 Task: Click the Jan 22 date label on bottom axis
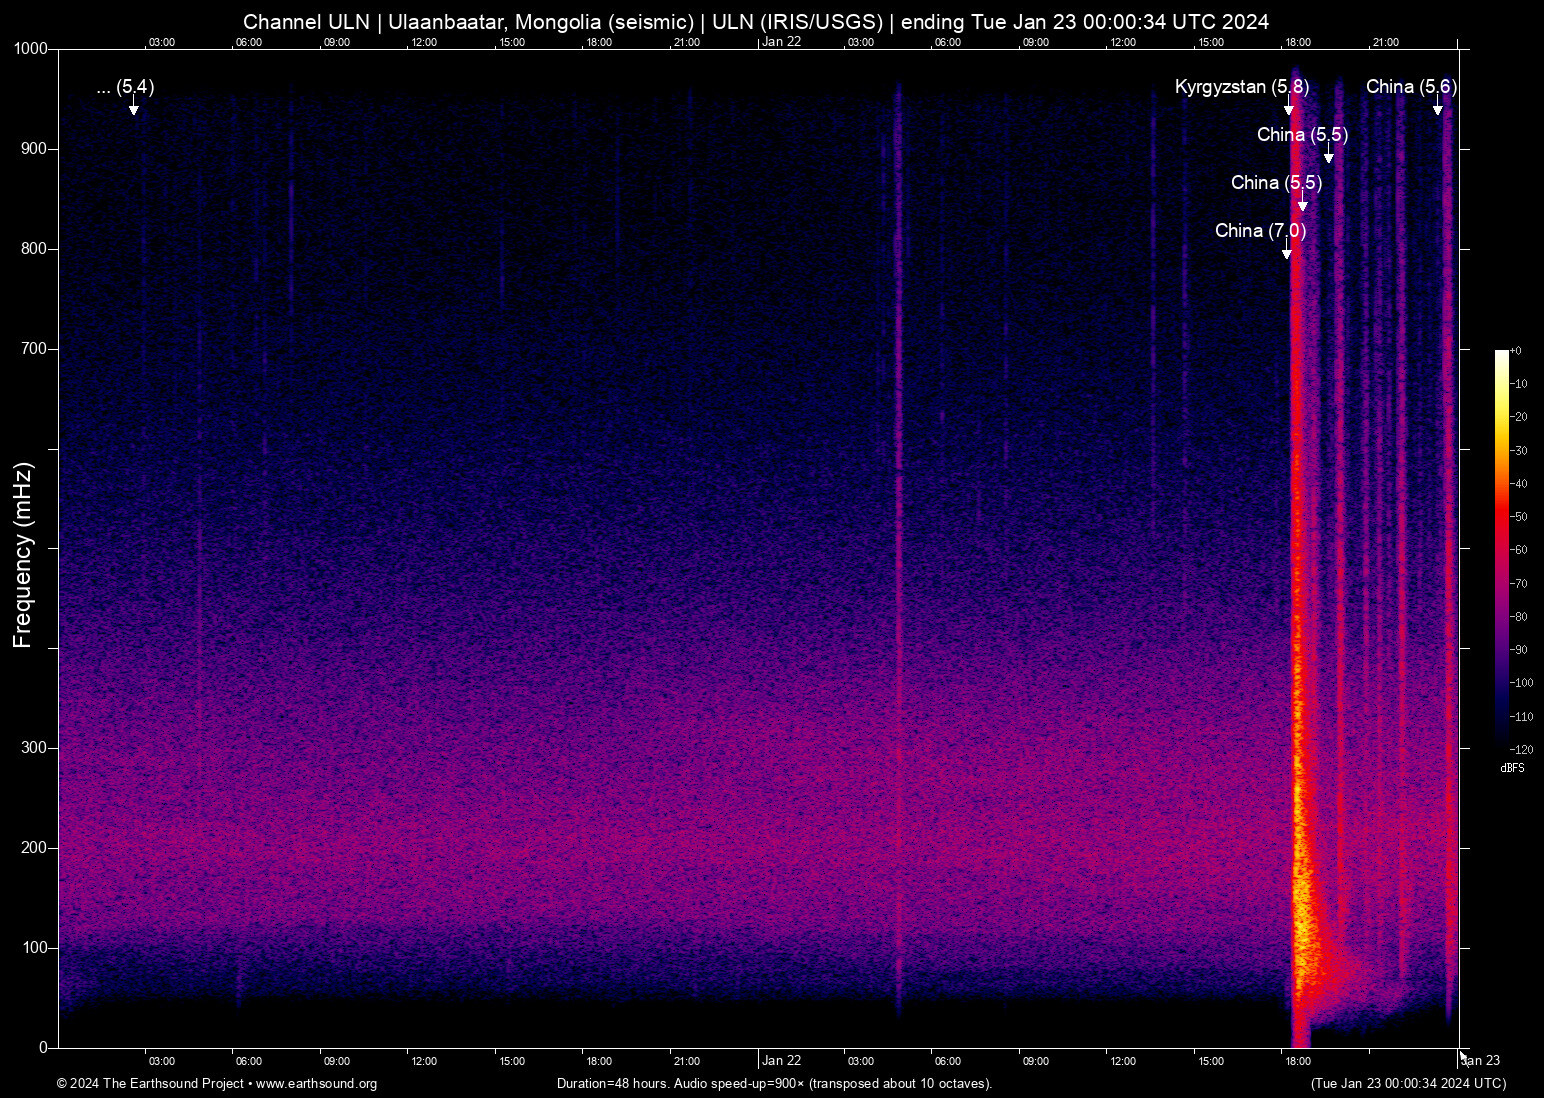click(x=781, y=1061)
